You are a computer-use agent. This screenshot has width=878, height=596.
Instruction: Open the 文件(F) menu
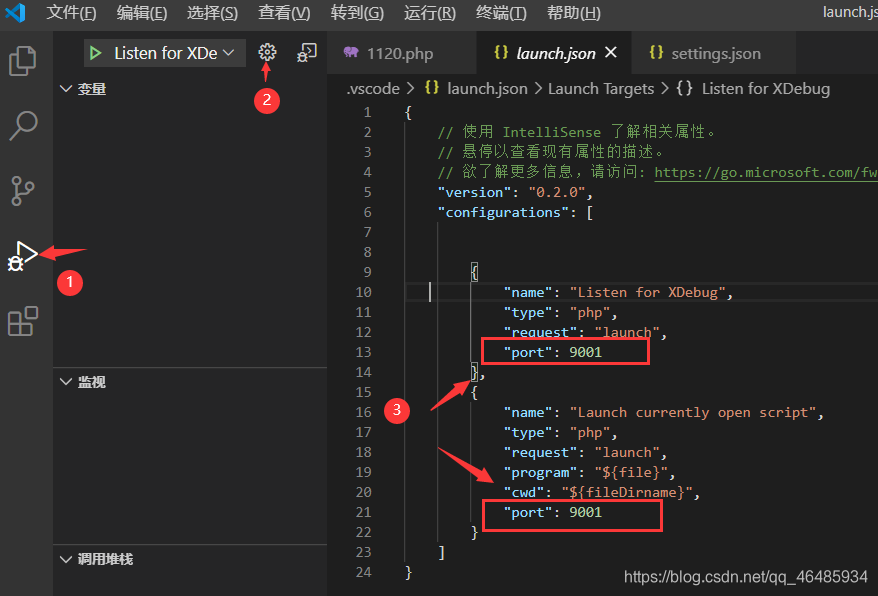[x=71, y=12]
